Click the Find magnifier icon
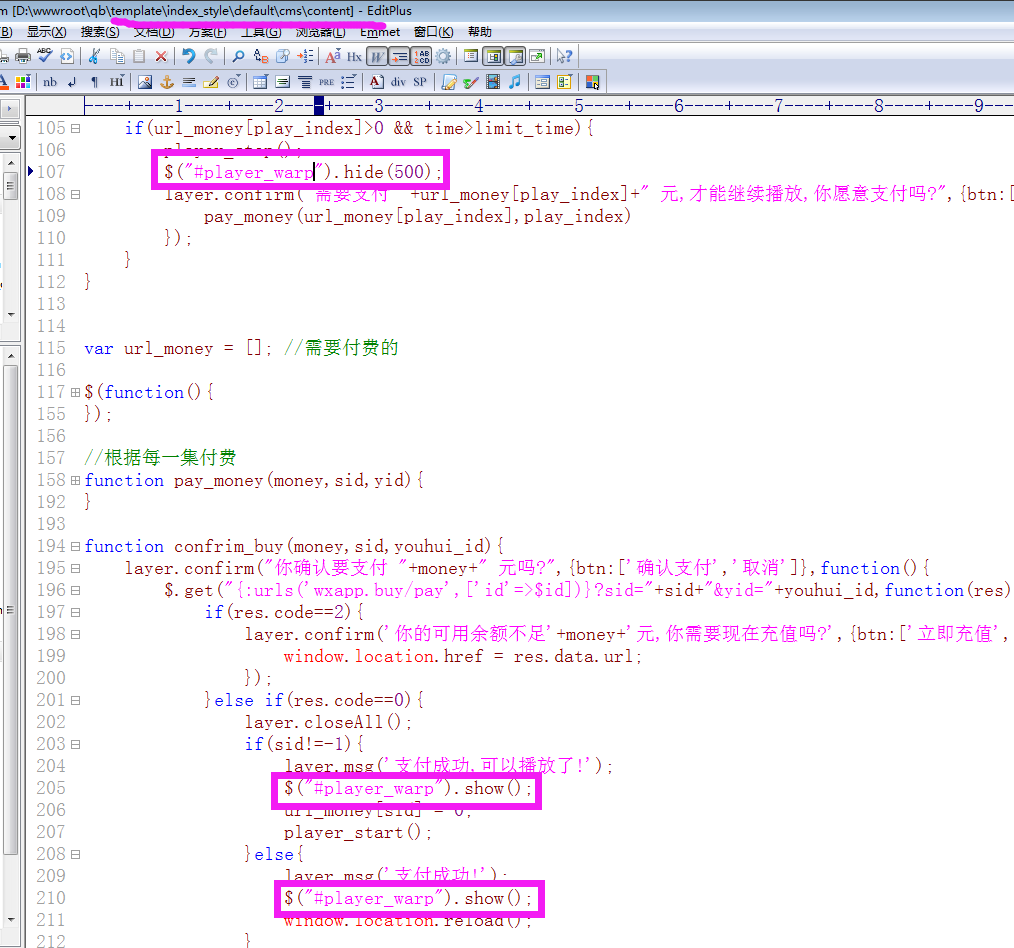1014x948 pixels. click(238, 56)
